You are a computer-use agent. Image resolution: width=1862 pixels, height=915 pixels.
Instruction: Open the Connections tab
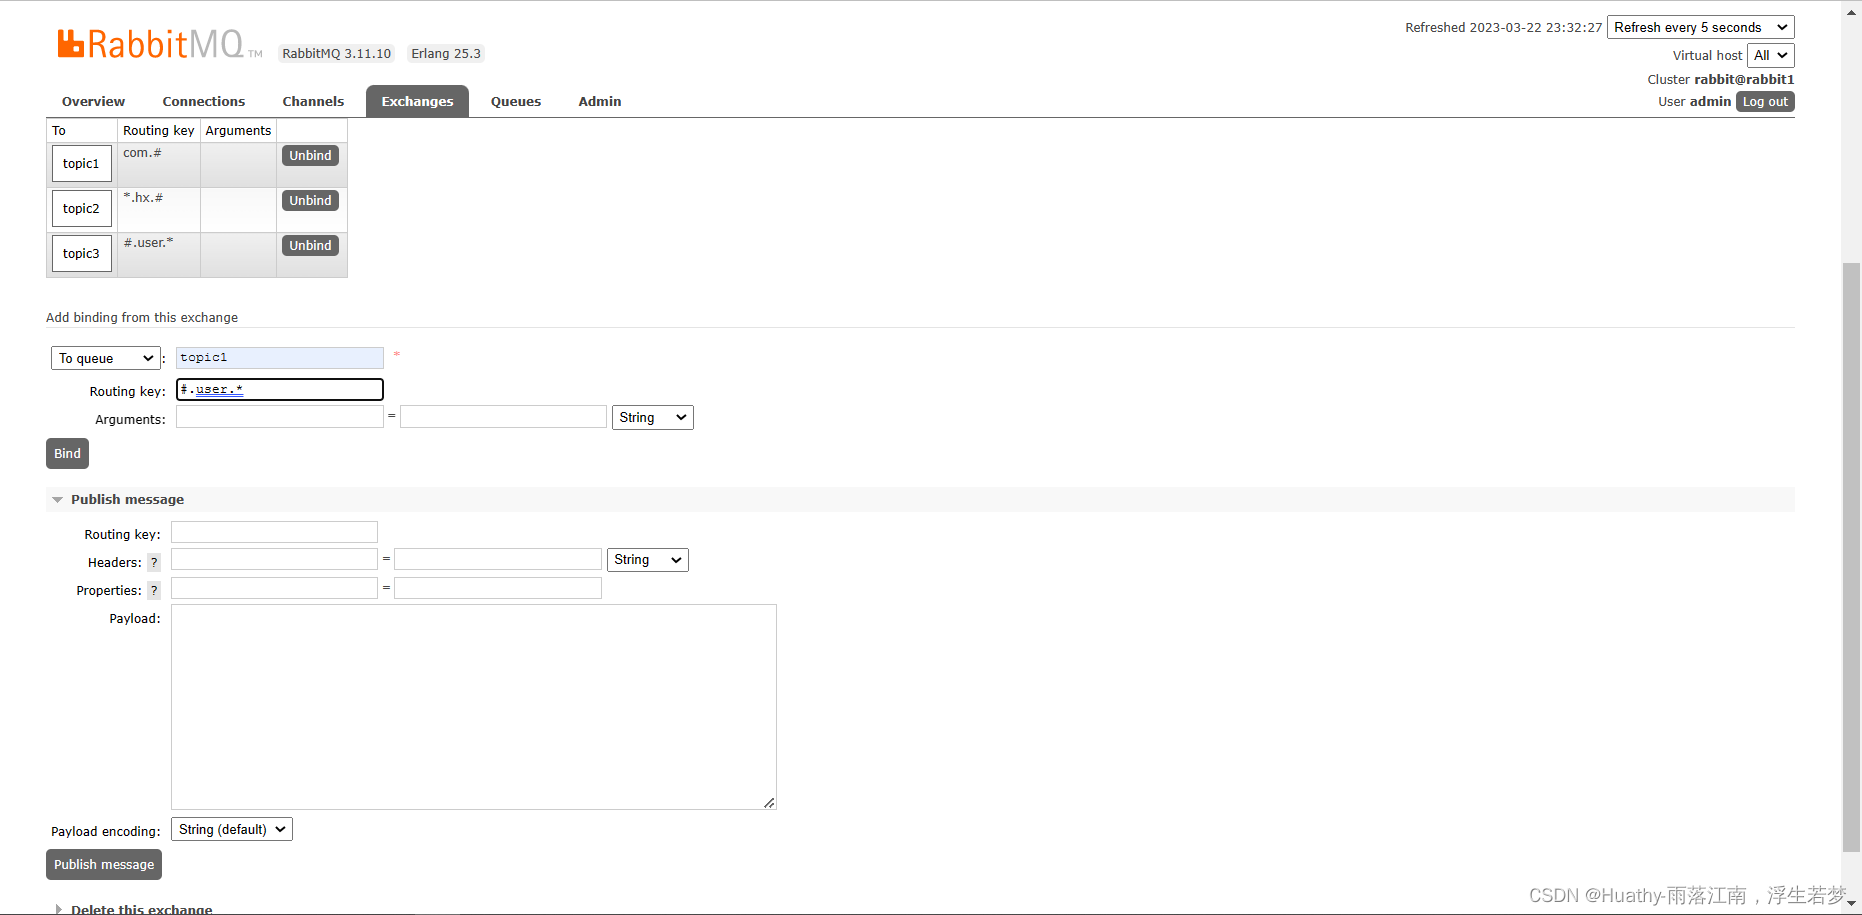pyautogui.click(x=203, y=101)
